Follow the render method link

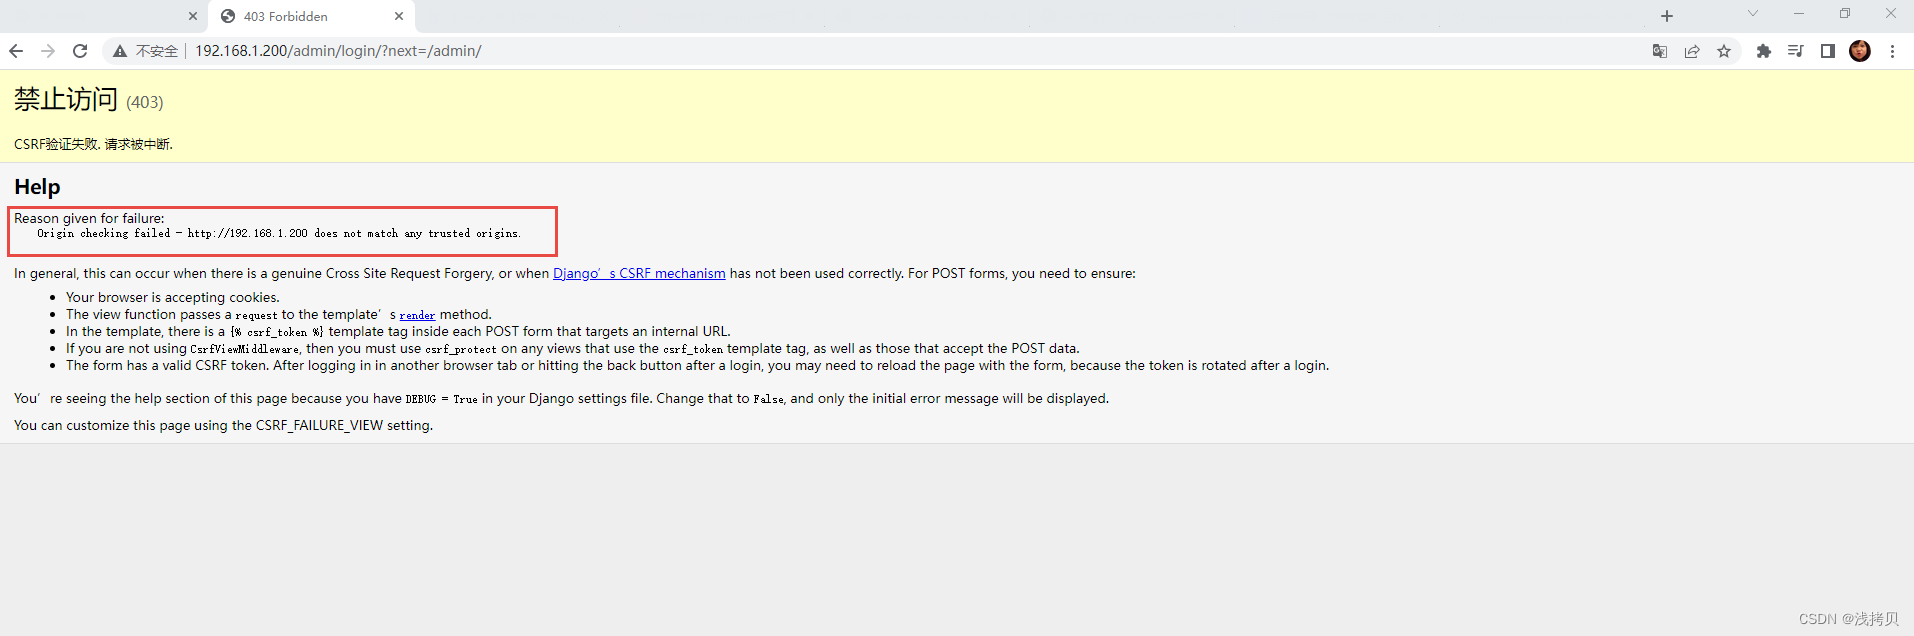pos(417,315)
